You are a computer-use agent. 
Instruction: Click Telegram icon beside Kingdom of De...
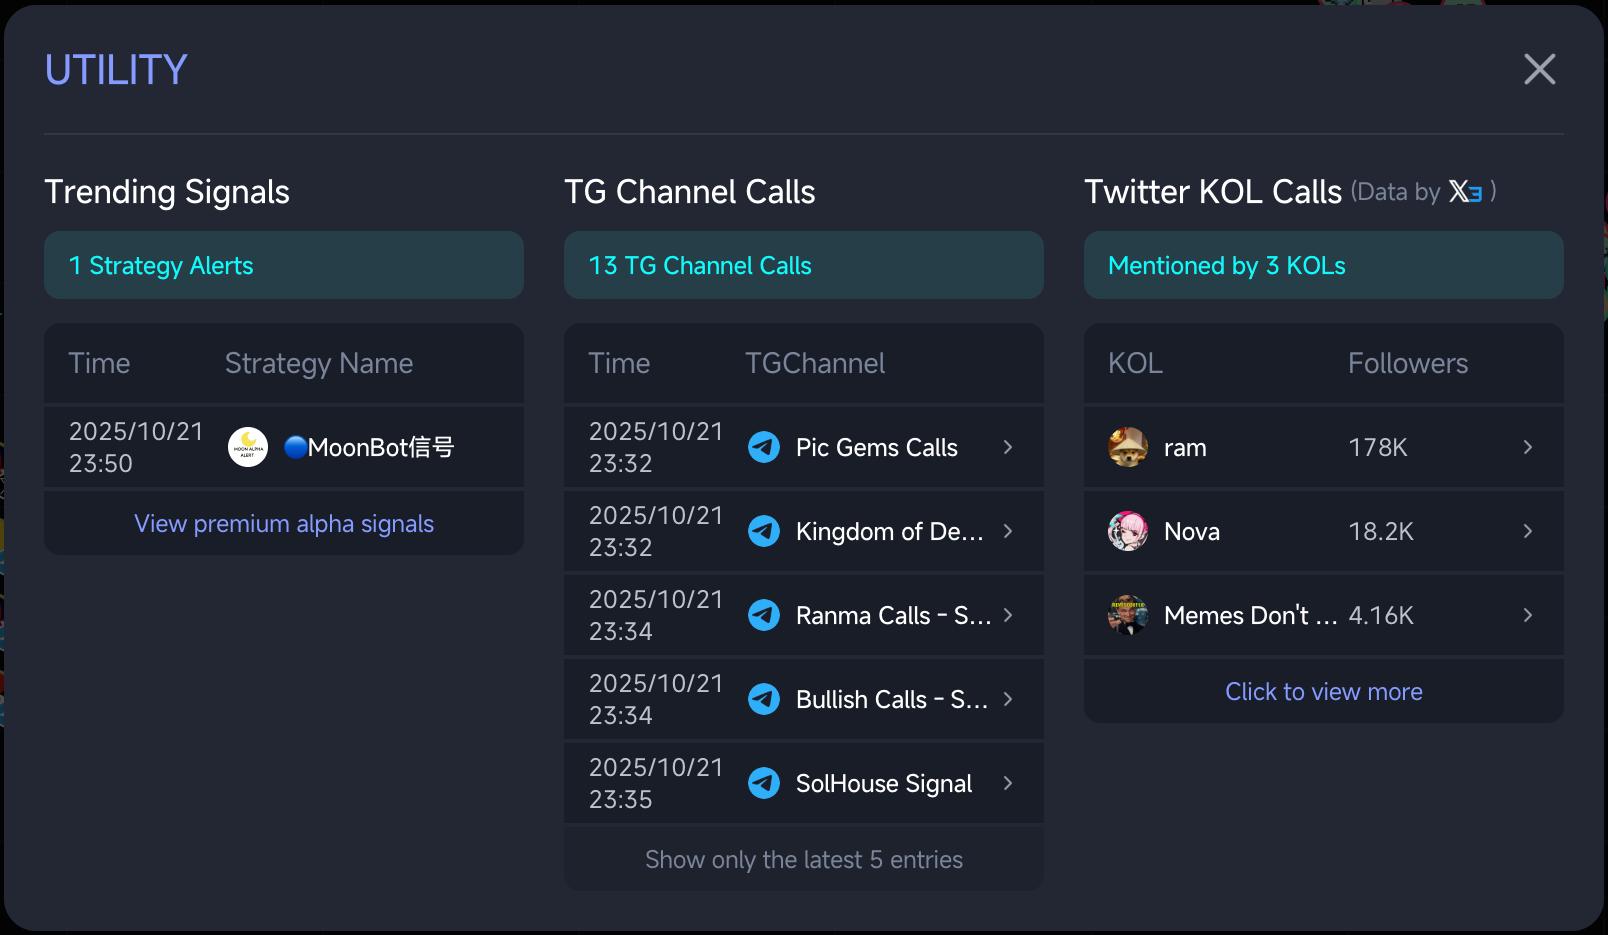point(764,531)
